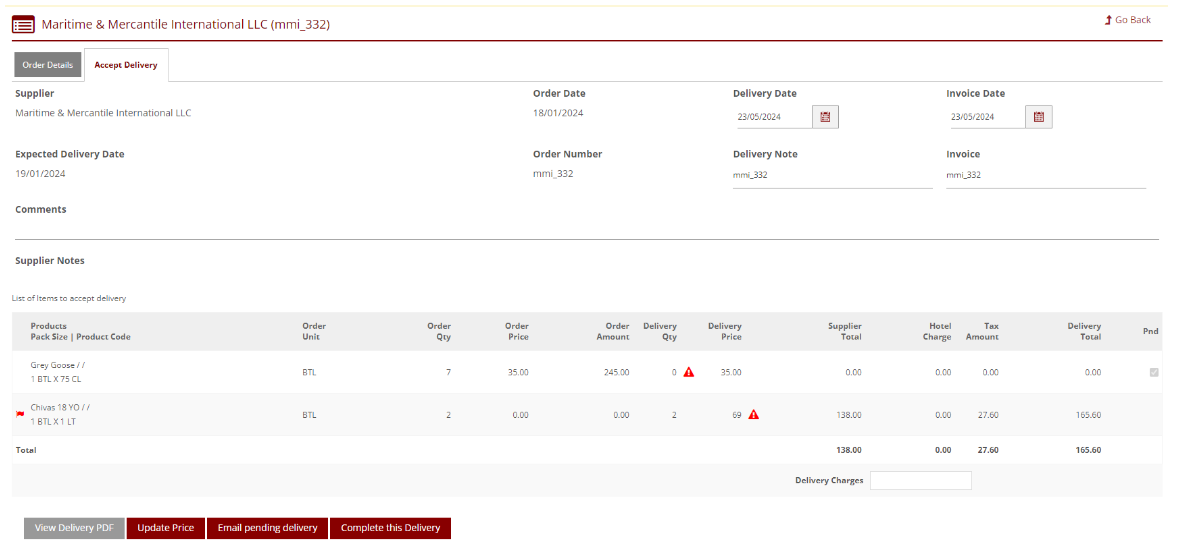Click the Delivery Date text field
The width and height of the screenshot is (1177, 556).
pyautogui.click(x=772, y=117)
